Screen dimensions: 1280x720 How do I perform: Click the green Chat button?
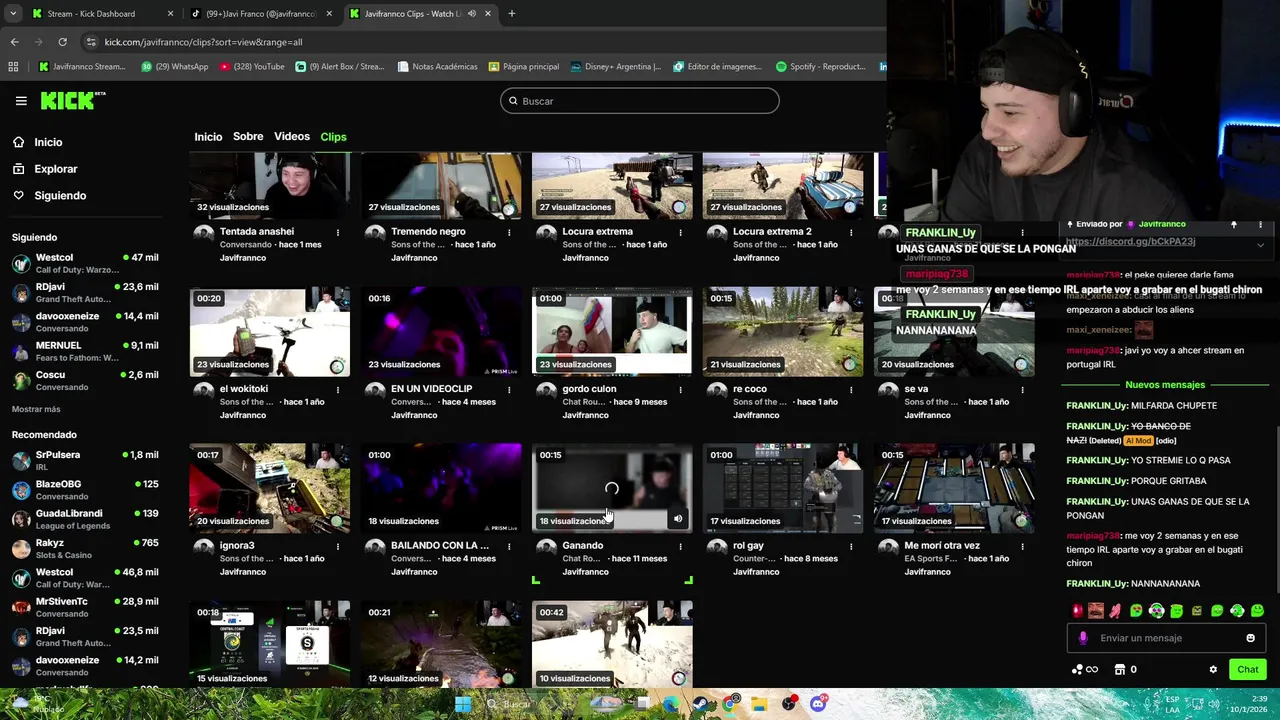(x=1248, y=670)
